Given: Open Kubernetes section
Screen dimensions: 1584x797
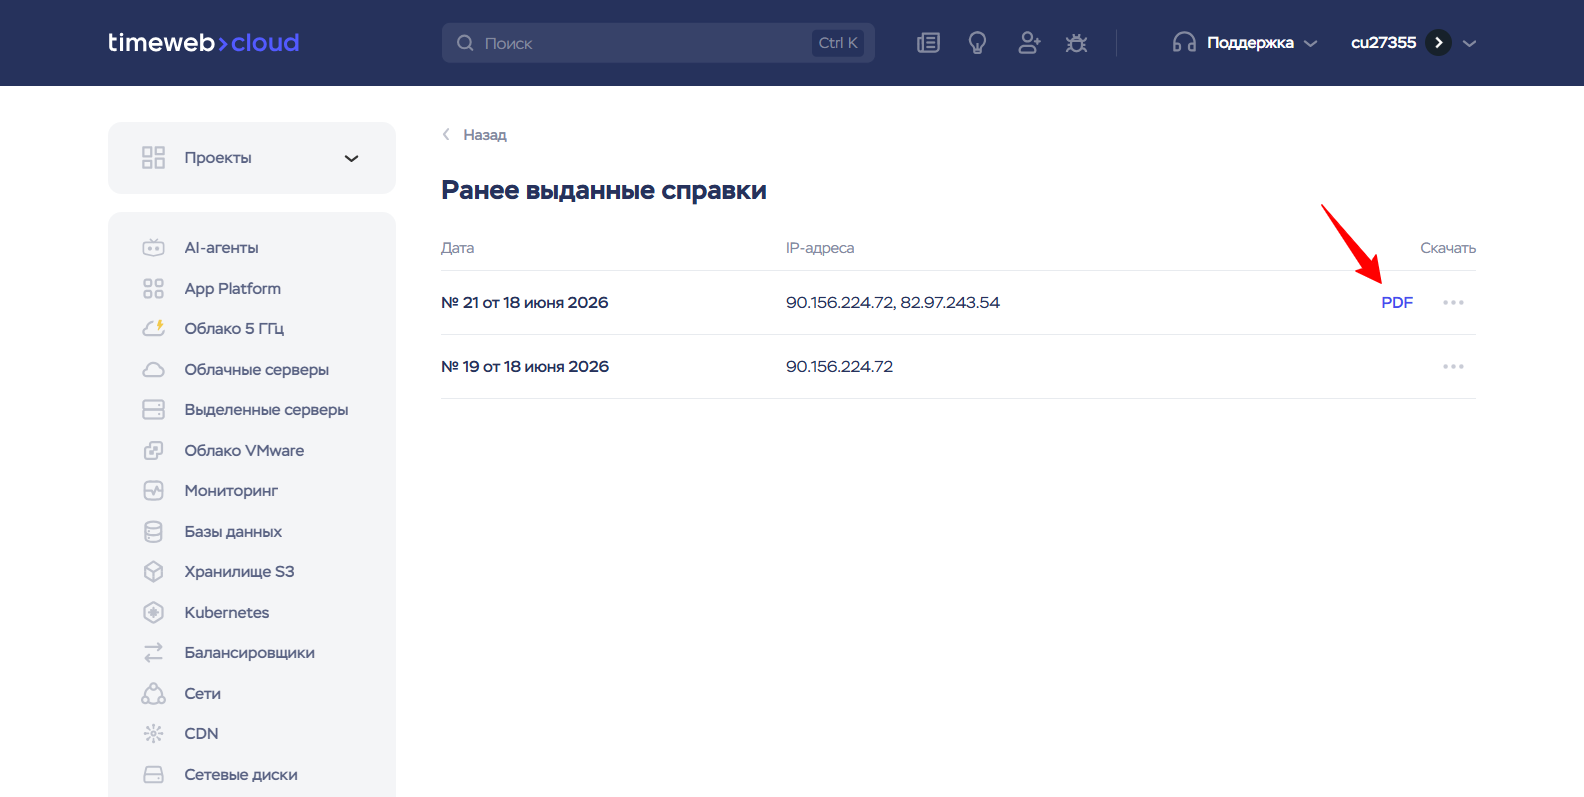Looking at the screenshot, I should coord(226,612).
